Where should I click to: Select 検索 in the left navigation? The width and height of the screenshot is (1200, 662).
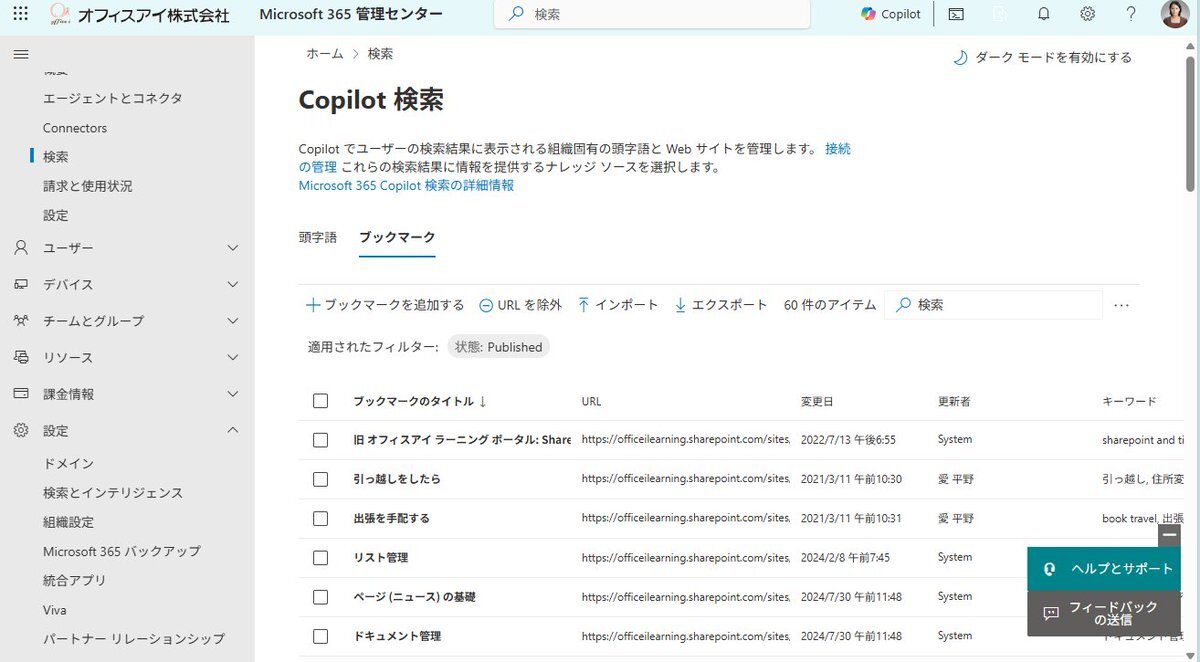pos(56,157)
